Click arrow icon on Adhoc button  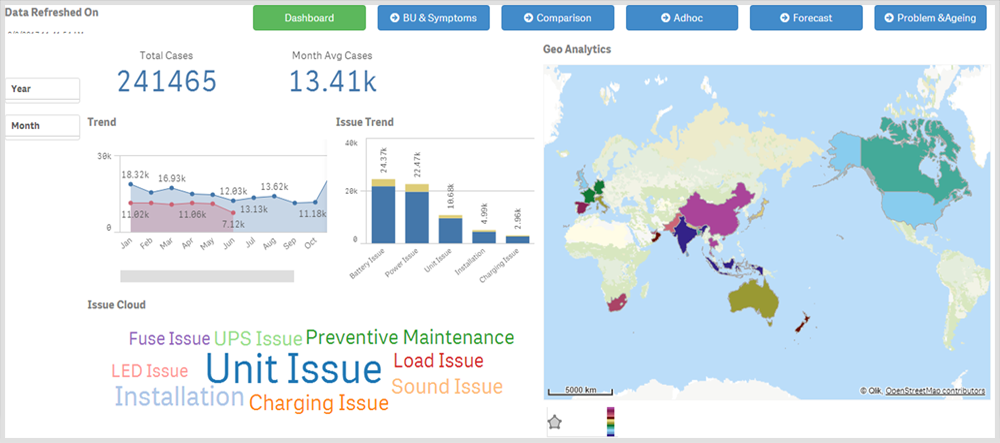tap(665, 18)
